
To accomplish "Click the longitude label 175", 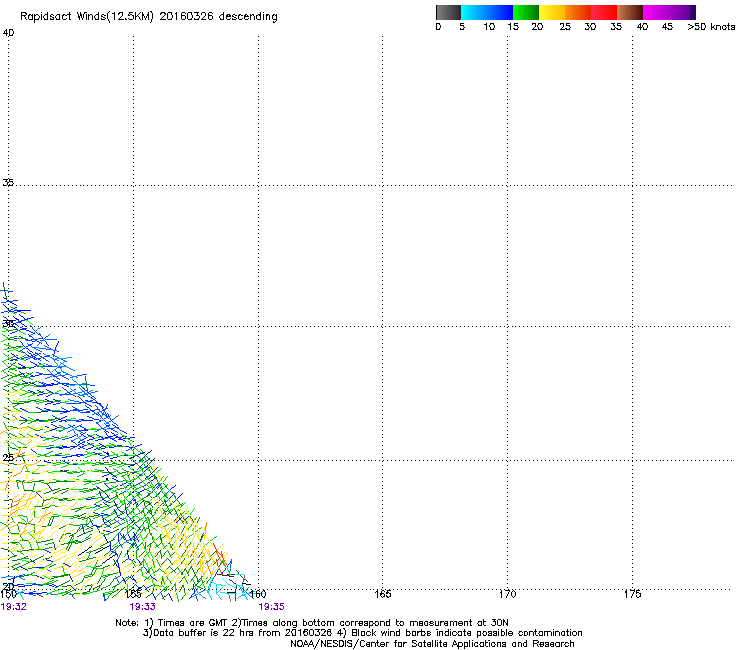I will pos(632,594).
